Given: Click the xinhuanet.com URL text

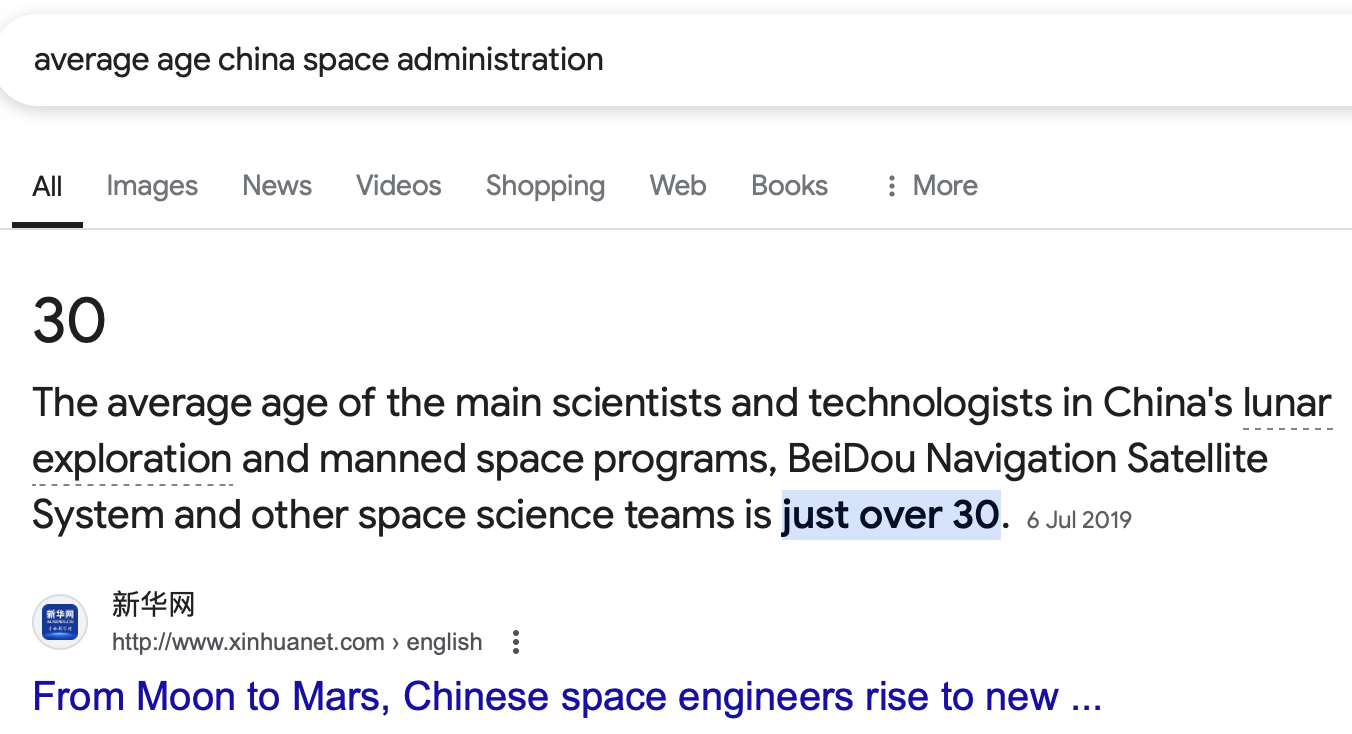Looking at the screenshot, I should 248,642.
